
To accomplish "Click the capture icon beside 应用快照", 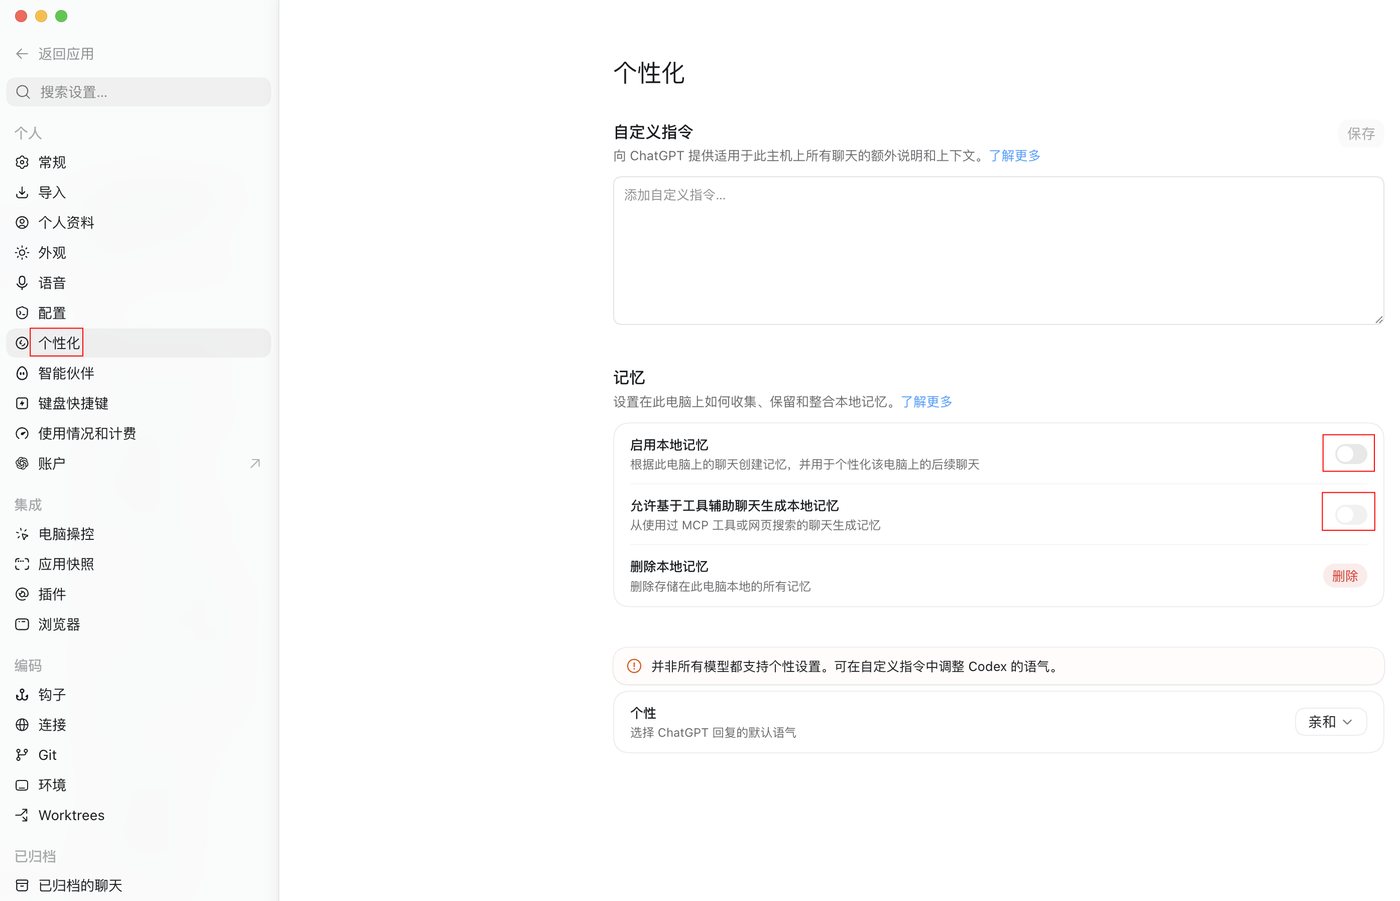I will tap(22, 564).
